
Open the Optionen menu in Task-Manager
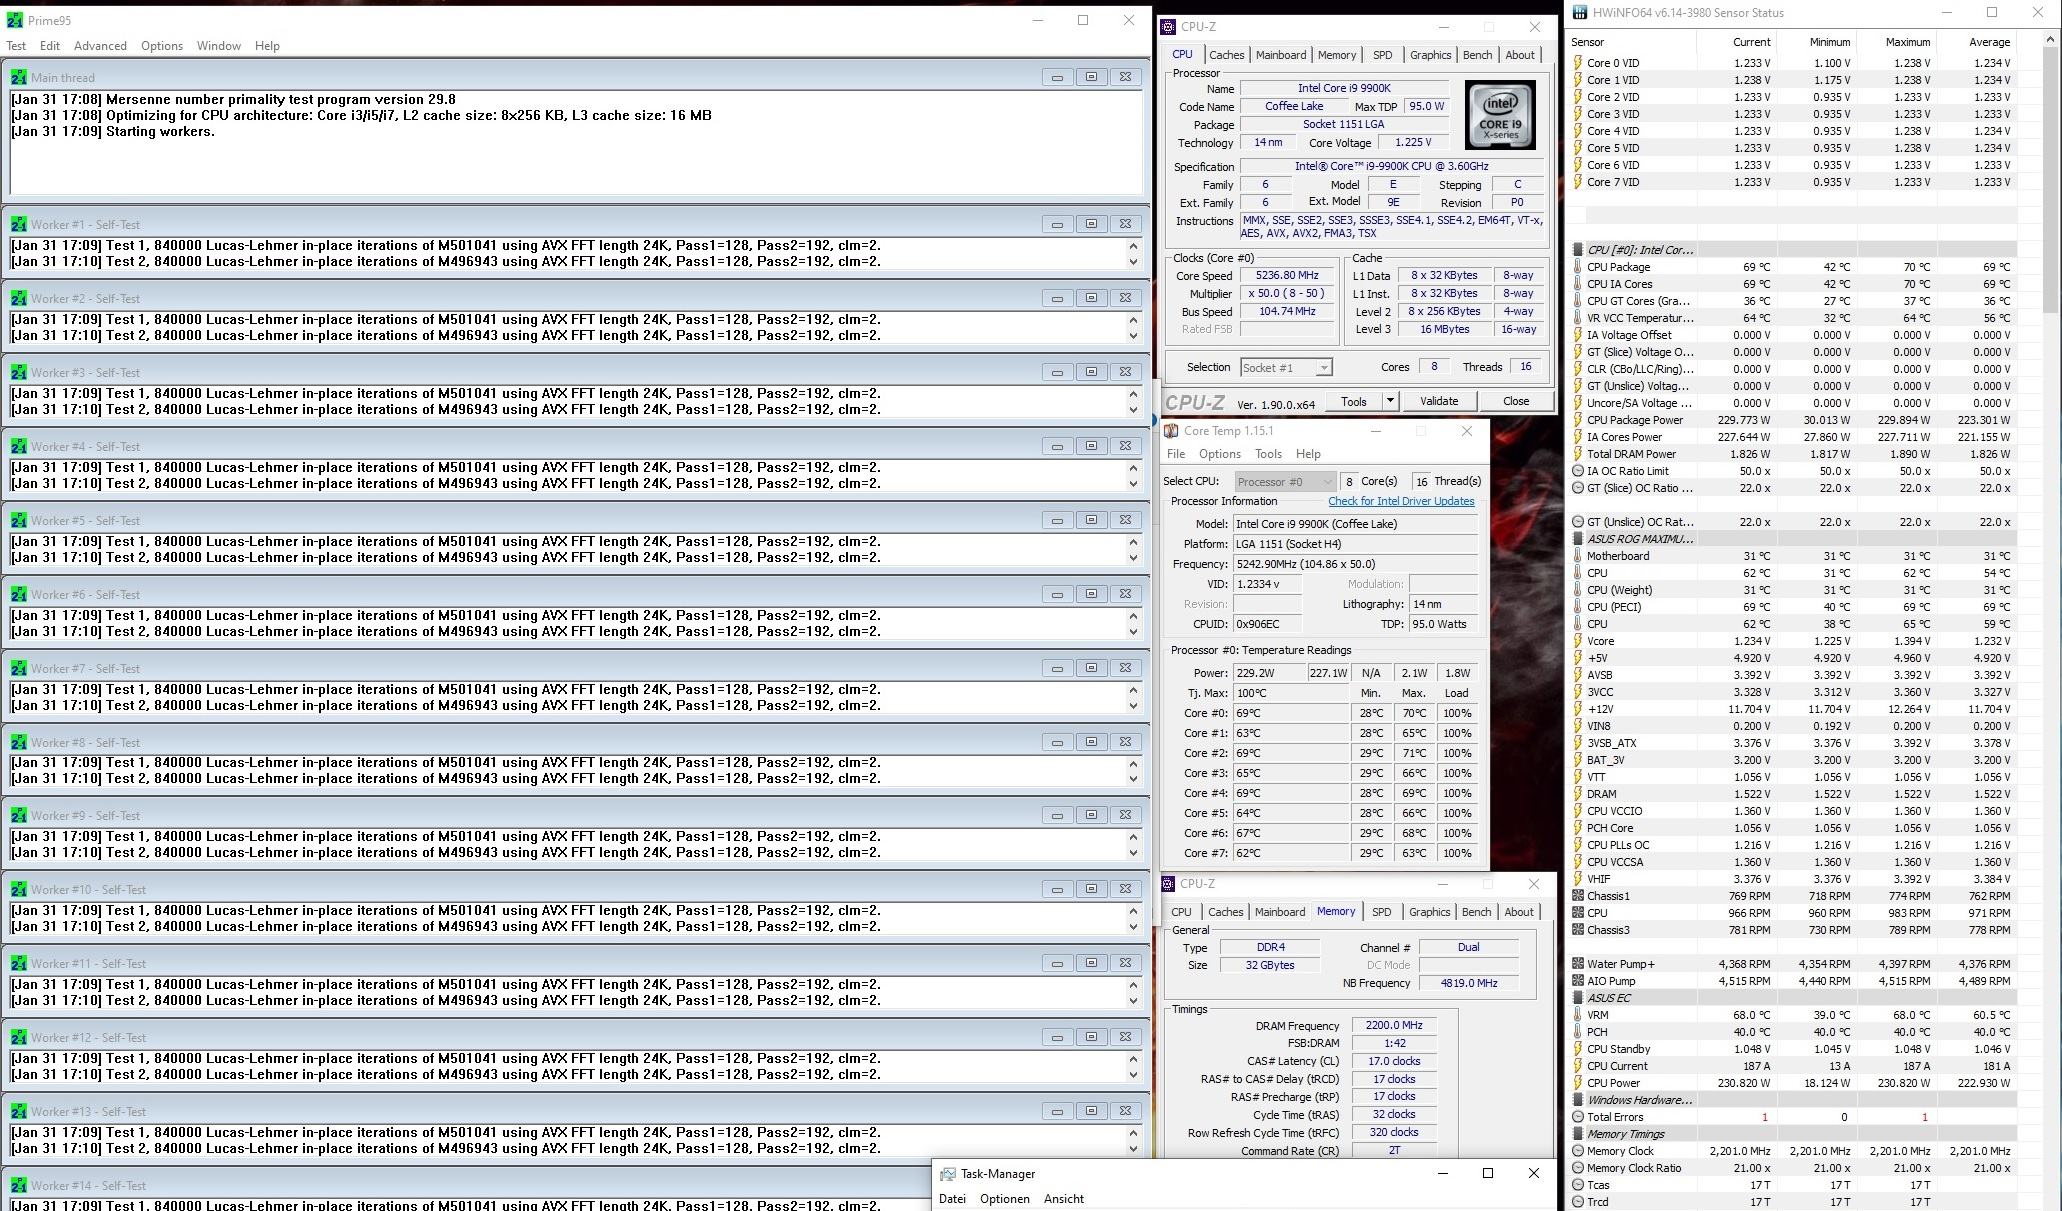(1004, 1199)
